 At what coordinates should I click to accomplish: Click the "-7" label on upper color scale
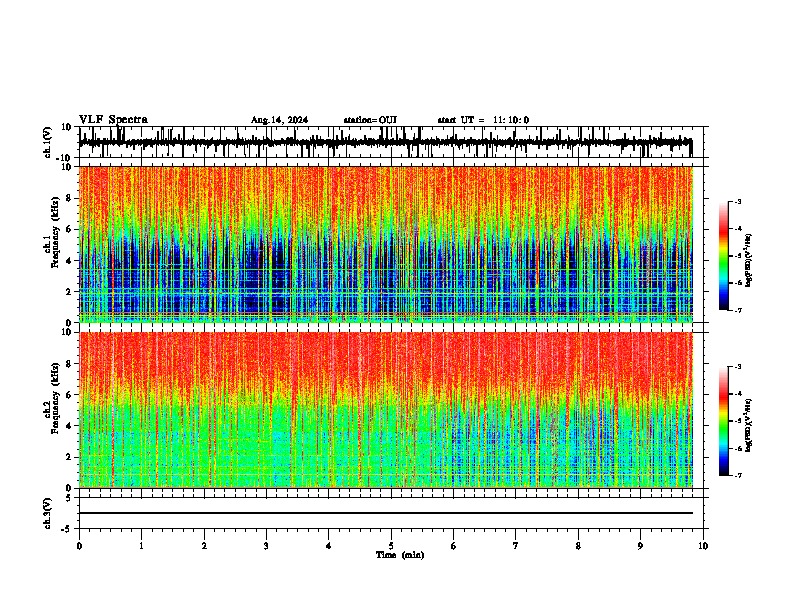tap(737, 310)
